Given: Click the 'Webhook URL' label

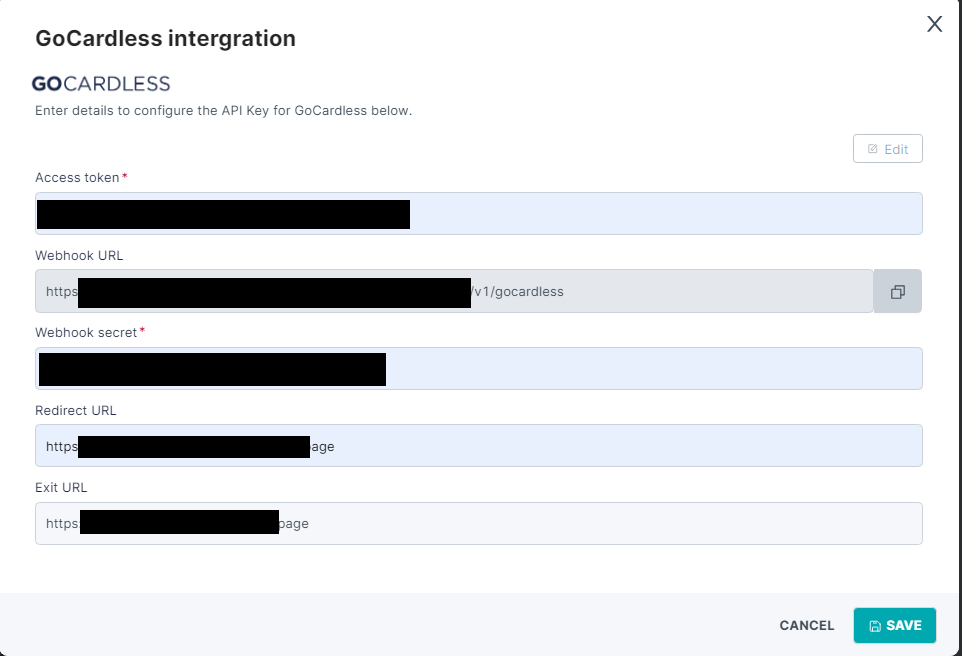Looking at the screenshot, I should 79,256.
